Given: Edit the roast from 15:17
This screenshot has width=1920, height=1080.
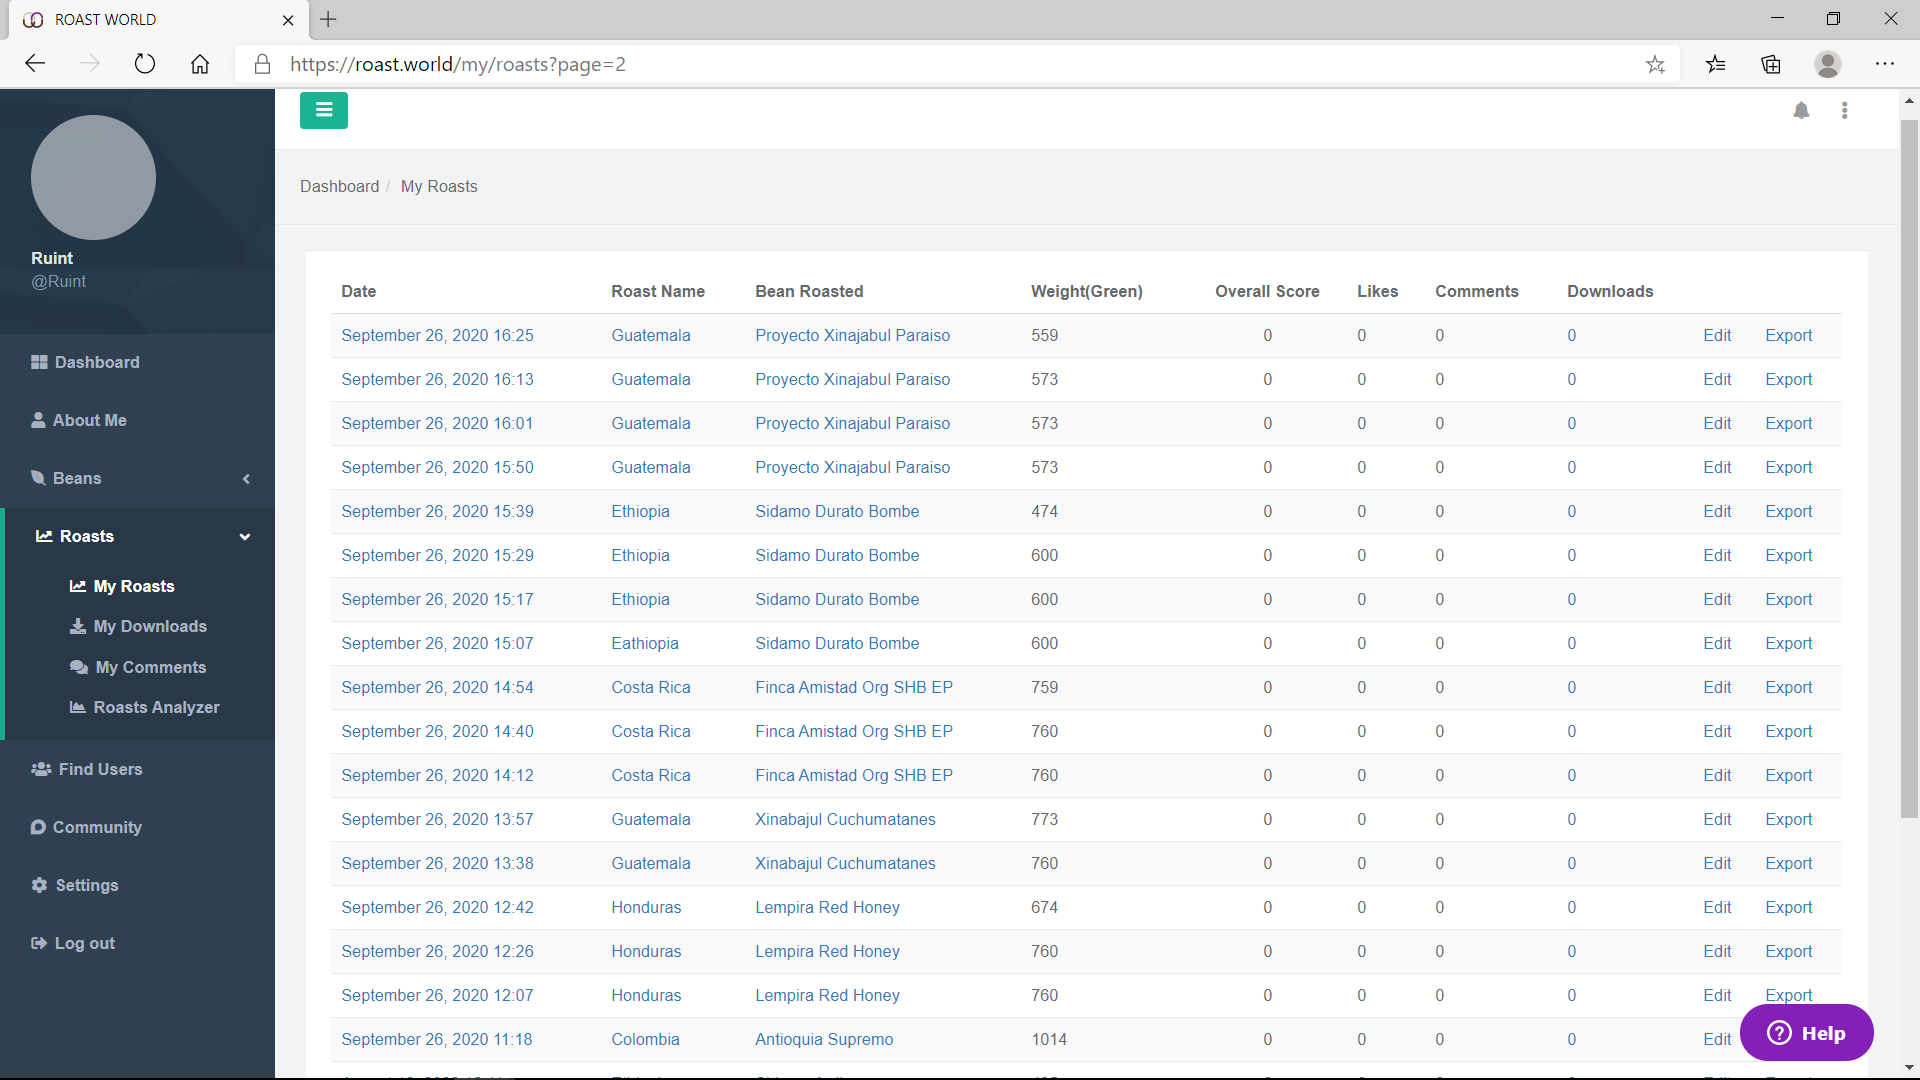Looking at the screenshot, I should [1717, 599].
